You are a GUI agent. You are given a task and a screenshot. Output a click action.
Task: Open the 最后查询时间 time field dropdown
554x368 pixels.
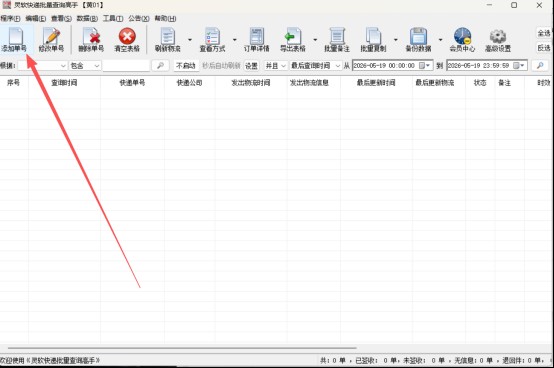[x=316, y=66]
